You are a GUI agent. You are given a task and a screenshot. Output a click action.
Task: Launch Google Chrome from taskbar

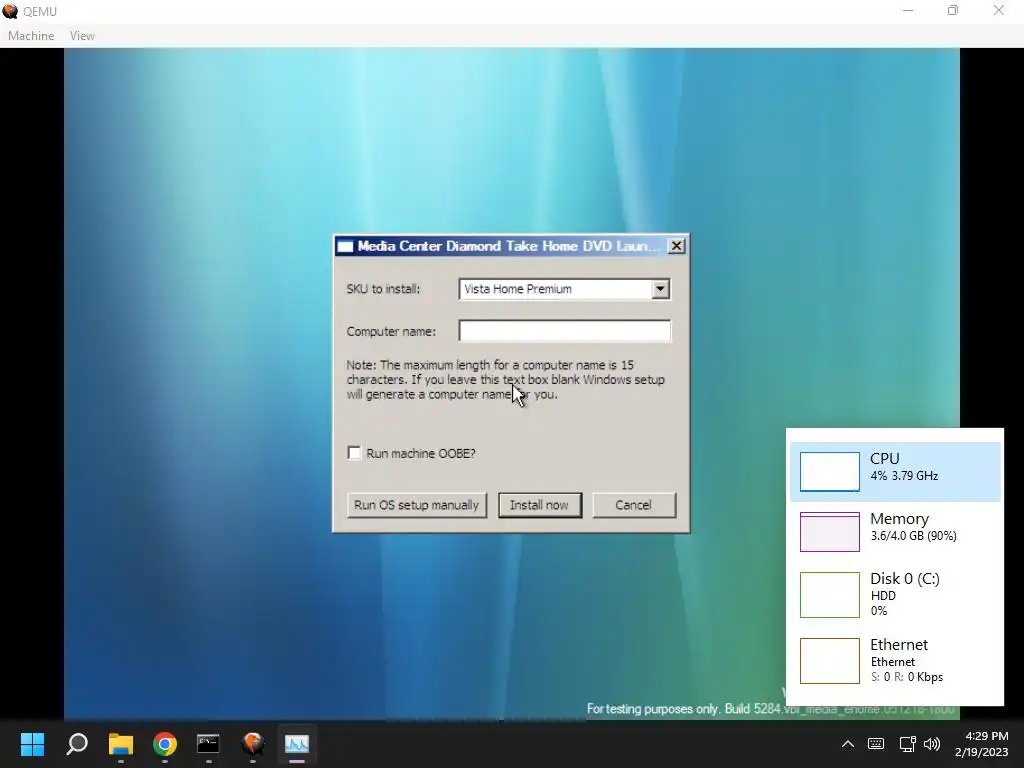[x=165, y=744]
